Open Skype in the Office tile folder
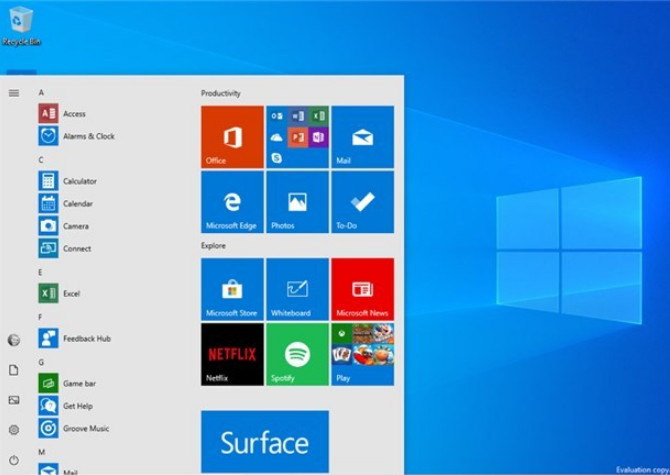The width and height of the screenshot is (670, 475). click(277, 158)
